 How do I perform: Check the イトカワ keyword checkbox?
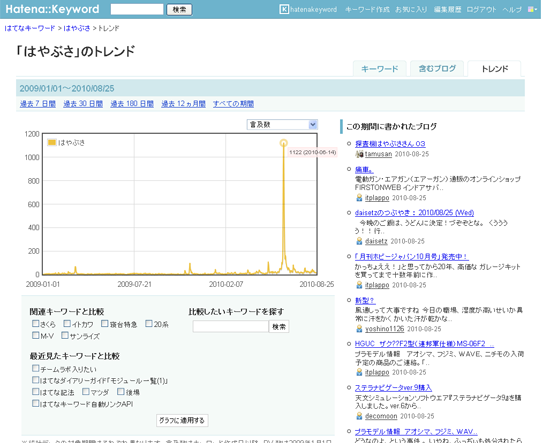(67, 324)
